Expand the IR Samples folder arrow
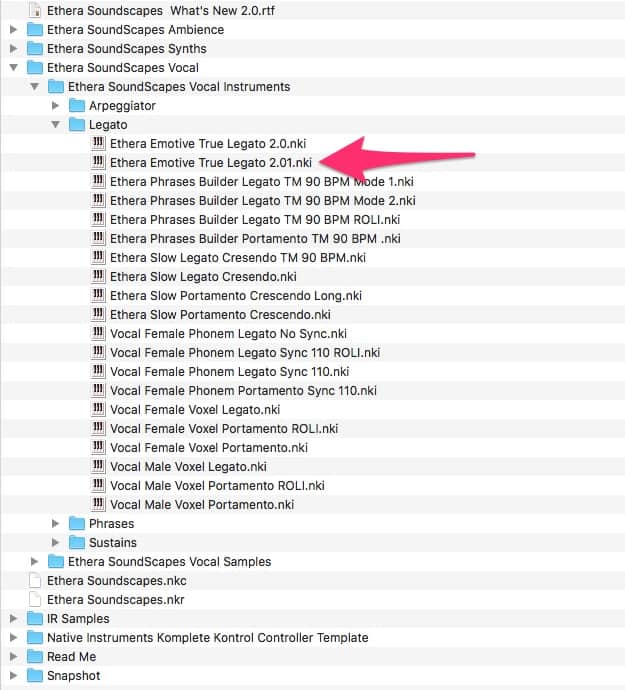625x690 pixels. coord(14,619)
